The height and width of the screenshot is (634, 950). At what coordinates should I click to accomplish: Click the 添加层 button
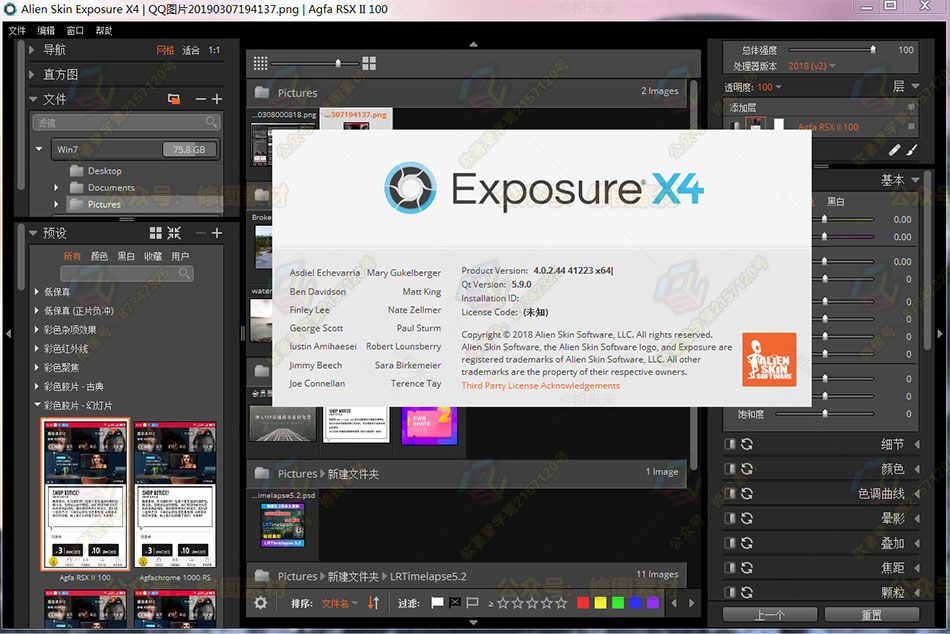743,108
